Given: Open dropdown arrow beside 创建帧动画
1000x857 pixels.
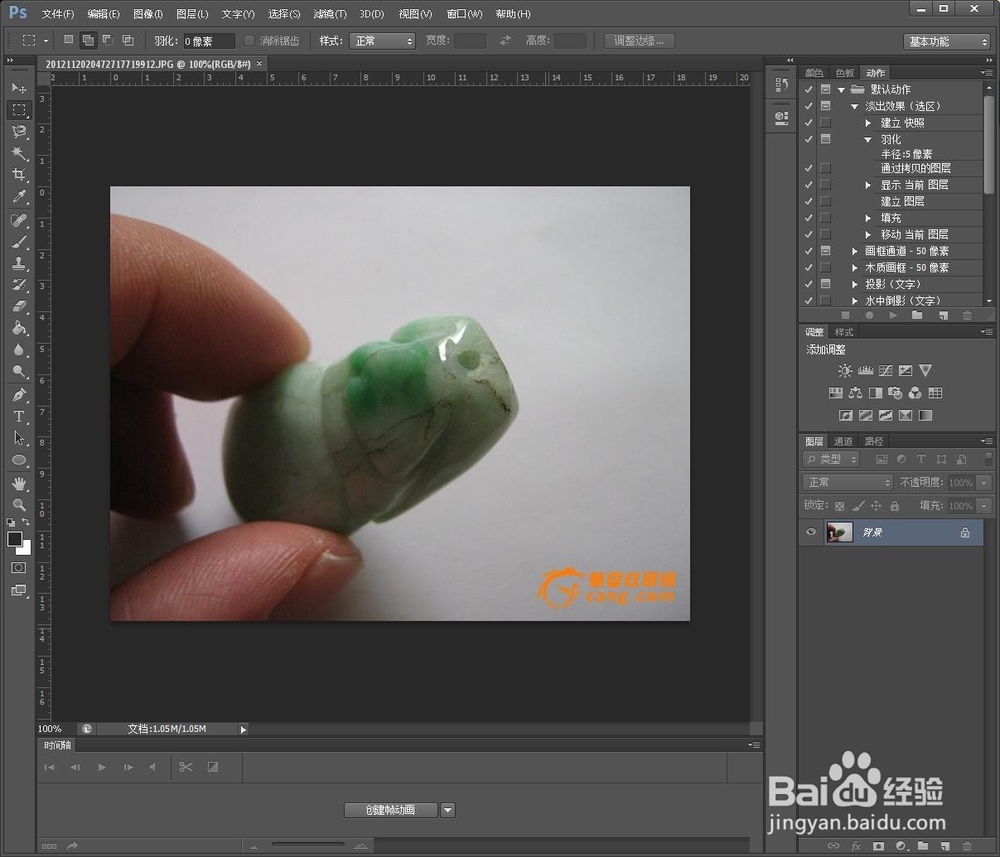Looking at the screenshot, I should click(x=448, y=810).
